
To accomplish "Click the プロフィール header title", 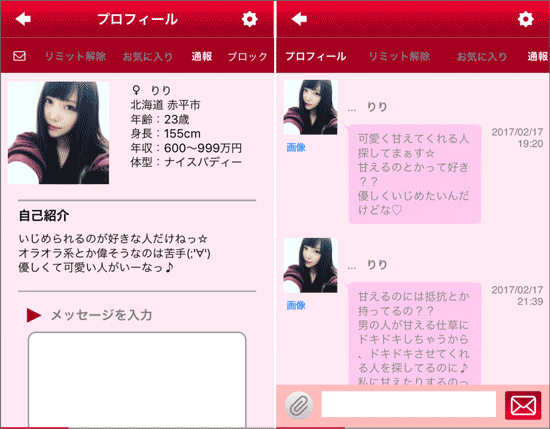I will pos(137,19).
